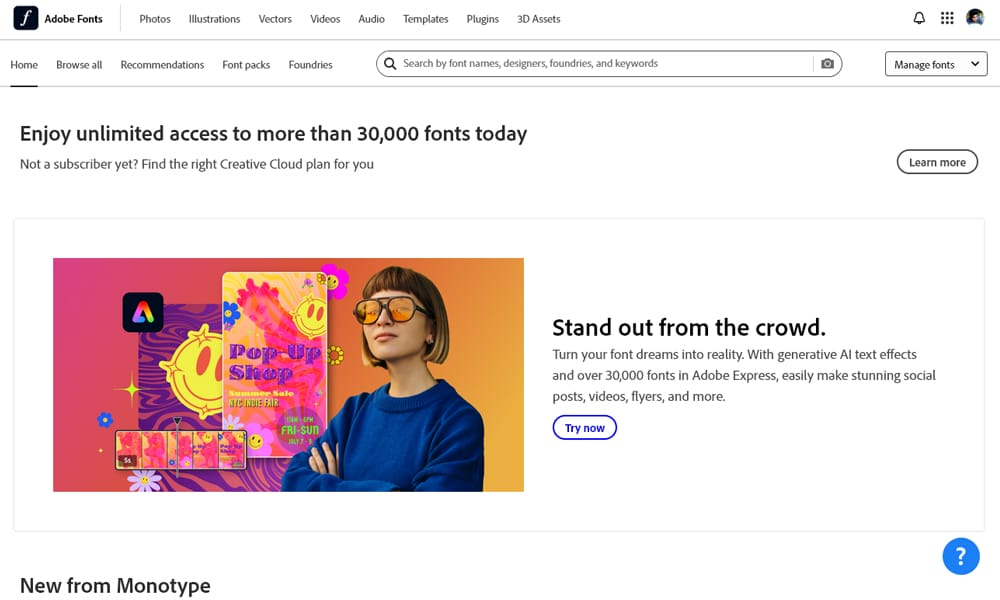Go to the Foundries section

pos(310,64)
